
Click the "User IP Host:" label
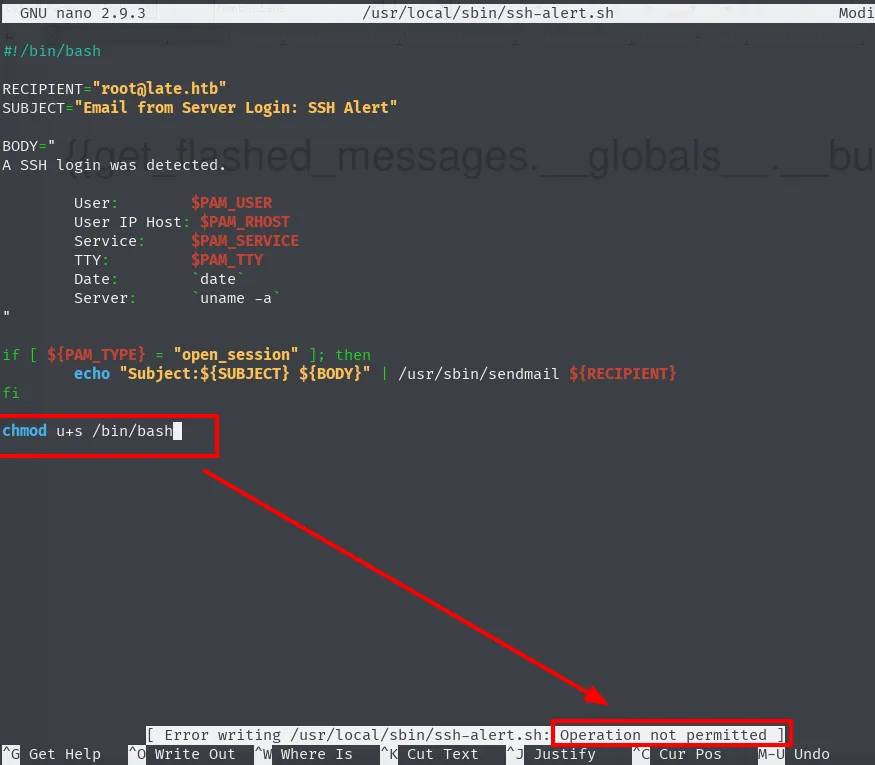[x=132, y=222]
